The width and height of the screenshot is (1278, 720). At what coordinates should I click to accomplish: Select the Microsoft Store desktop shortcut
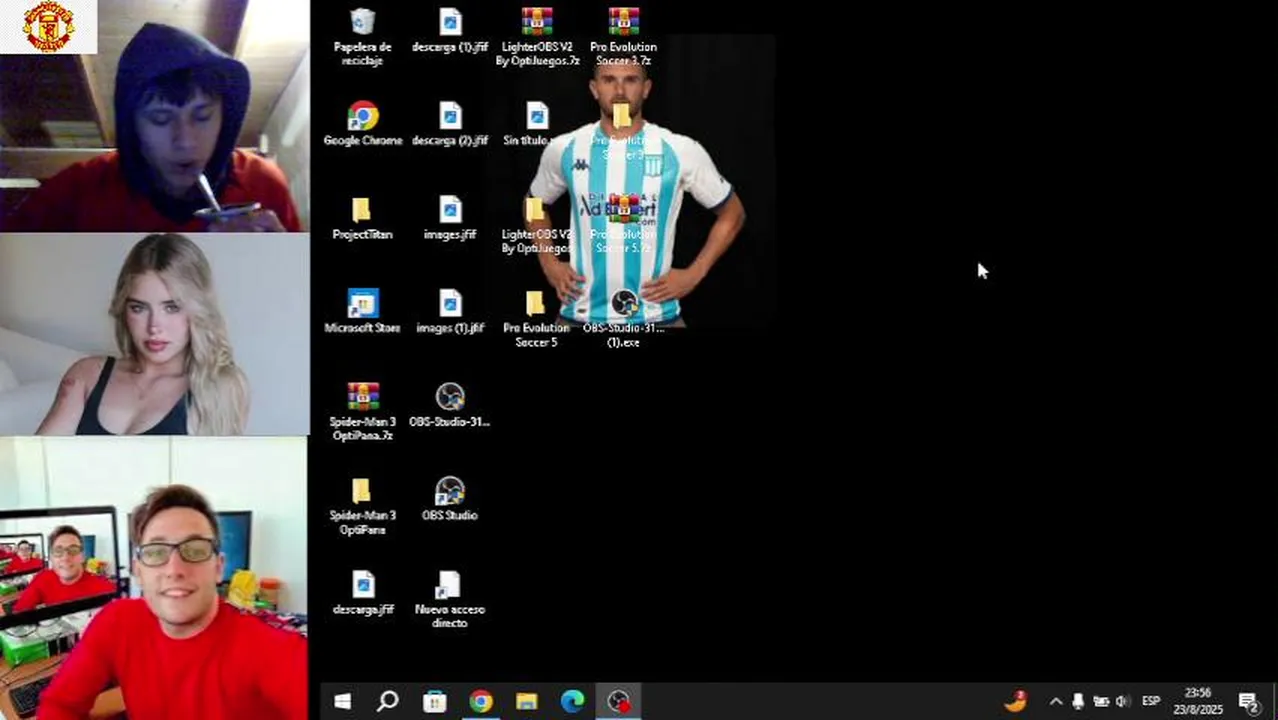[362, 311]
